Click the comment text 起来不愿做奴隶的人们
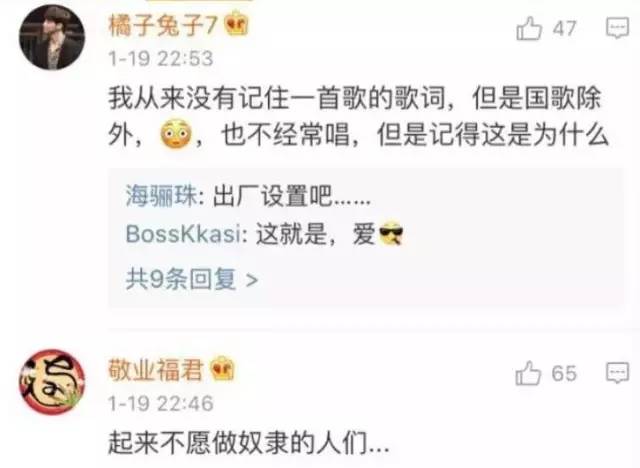Screen dimensions: 640x468 pos(249,443)
